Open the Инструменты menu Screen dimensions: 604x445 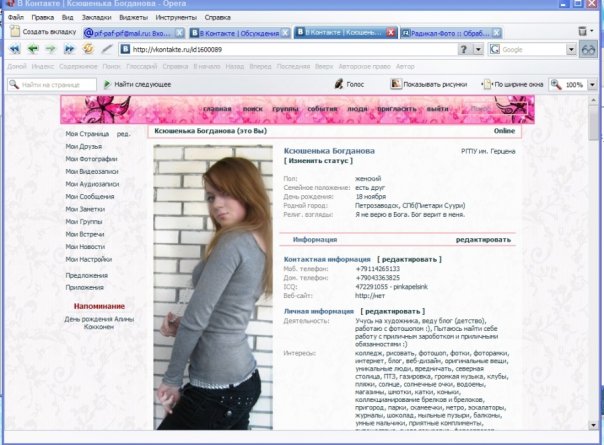click(x=176, y=17)
